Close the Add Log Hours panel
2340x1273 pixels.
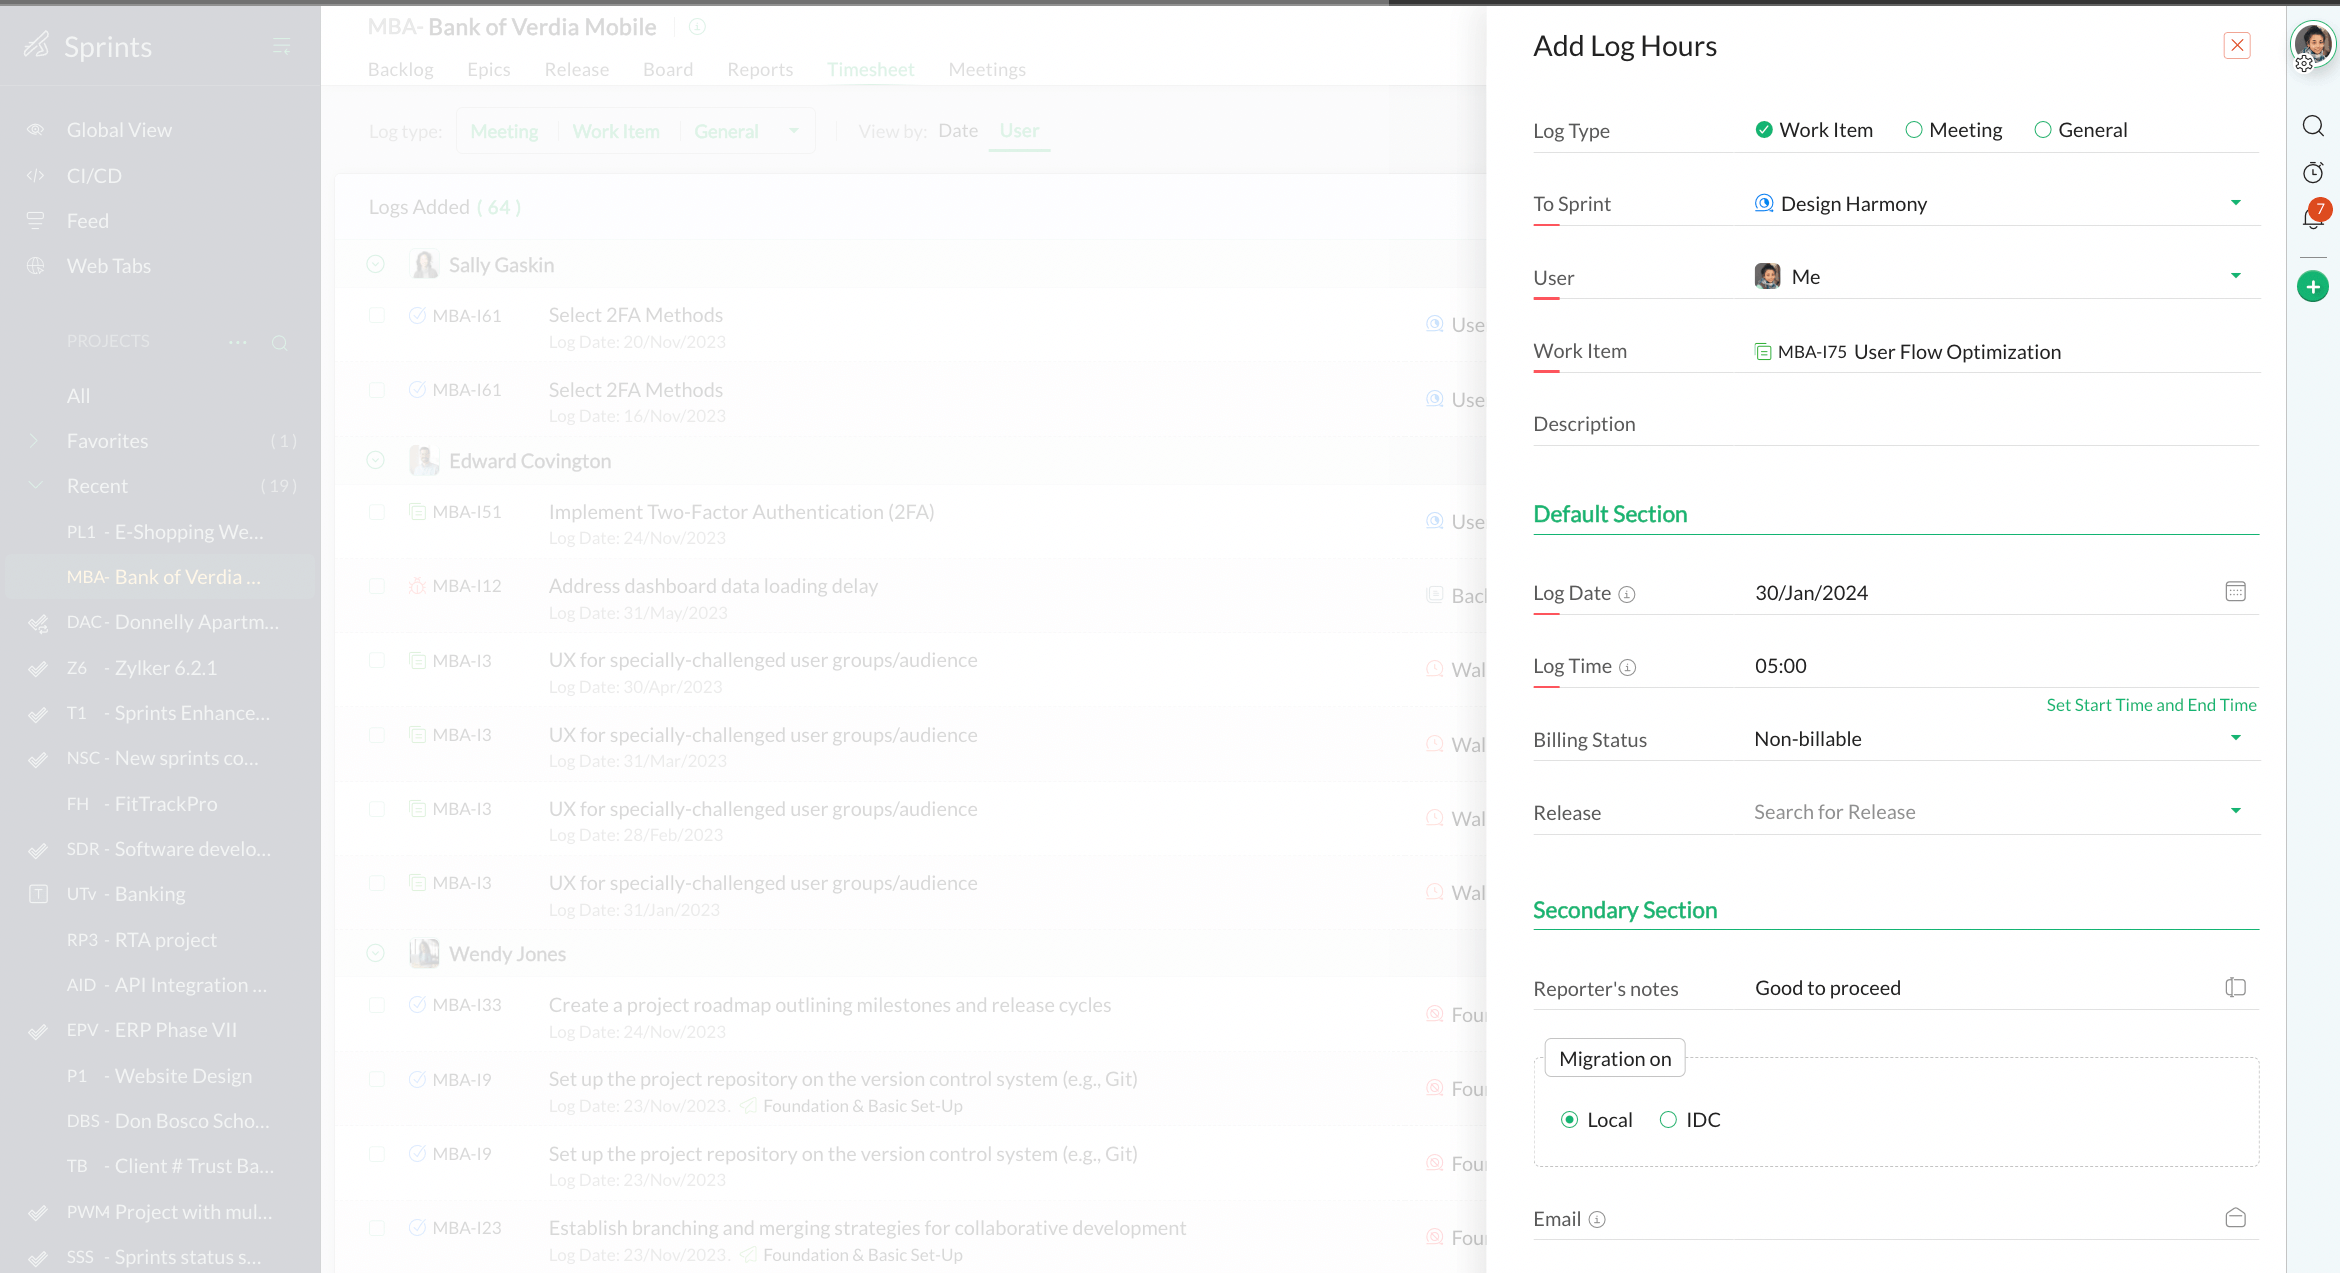2237,46
